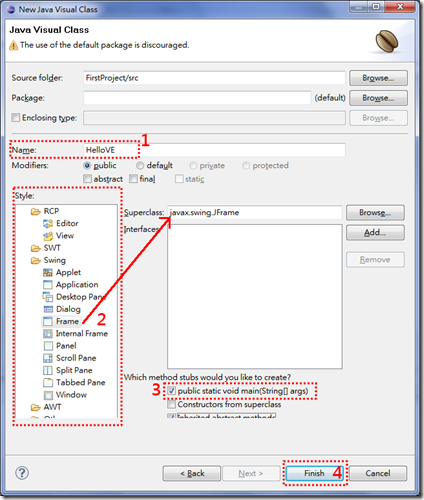Screen dimensions: 424x500
Task: Click the AWT folder icon
Action: [35, 407]
